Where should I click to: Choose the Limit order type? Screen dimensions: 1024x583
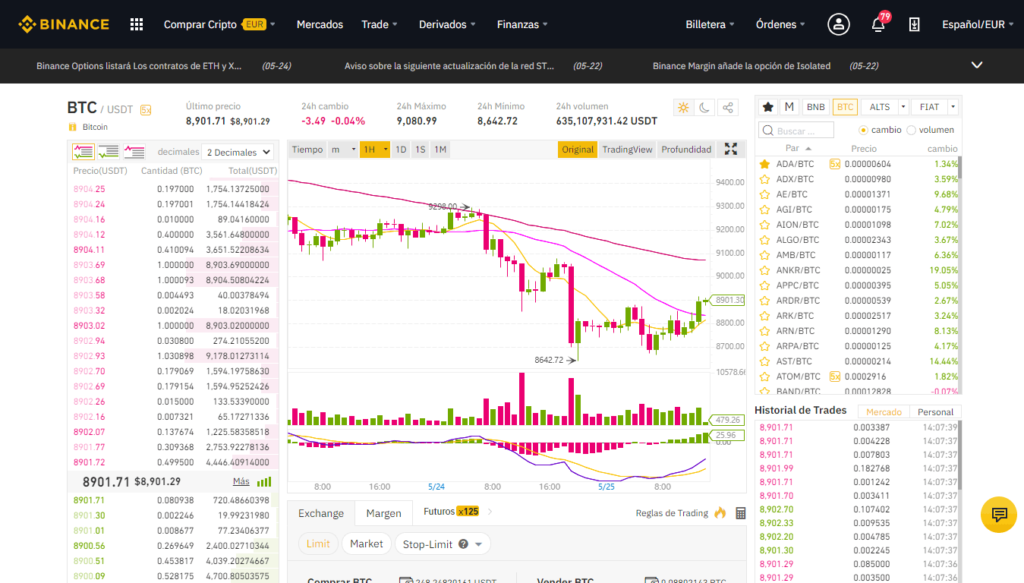point(318,544)
